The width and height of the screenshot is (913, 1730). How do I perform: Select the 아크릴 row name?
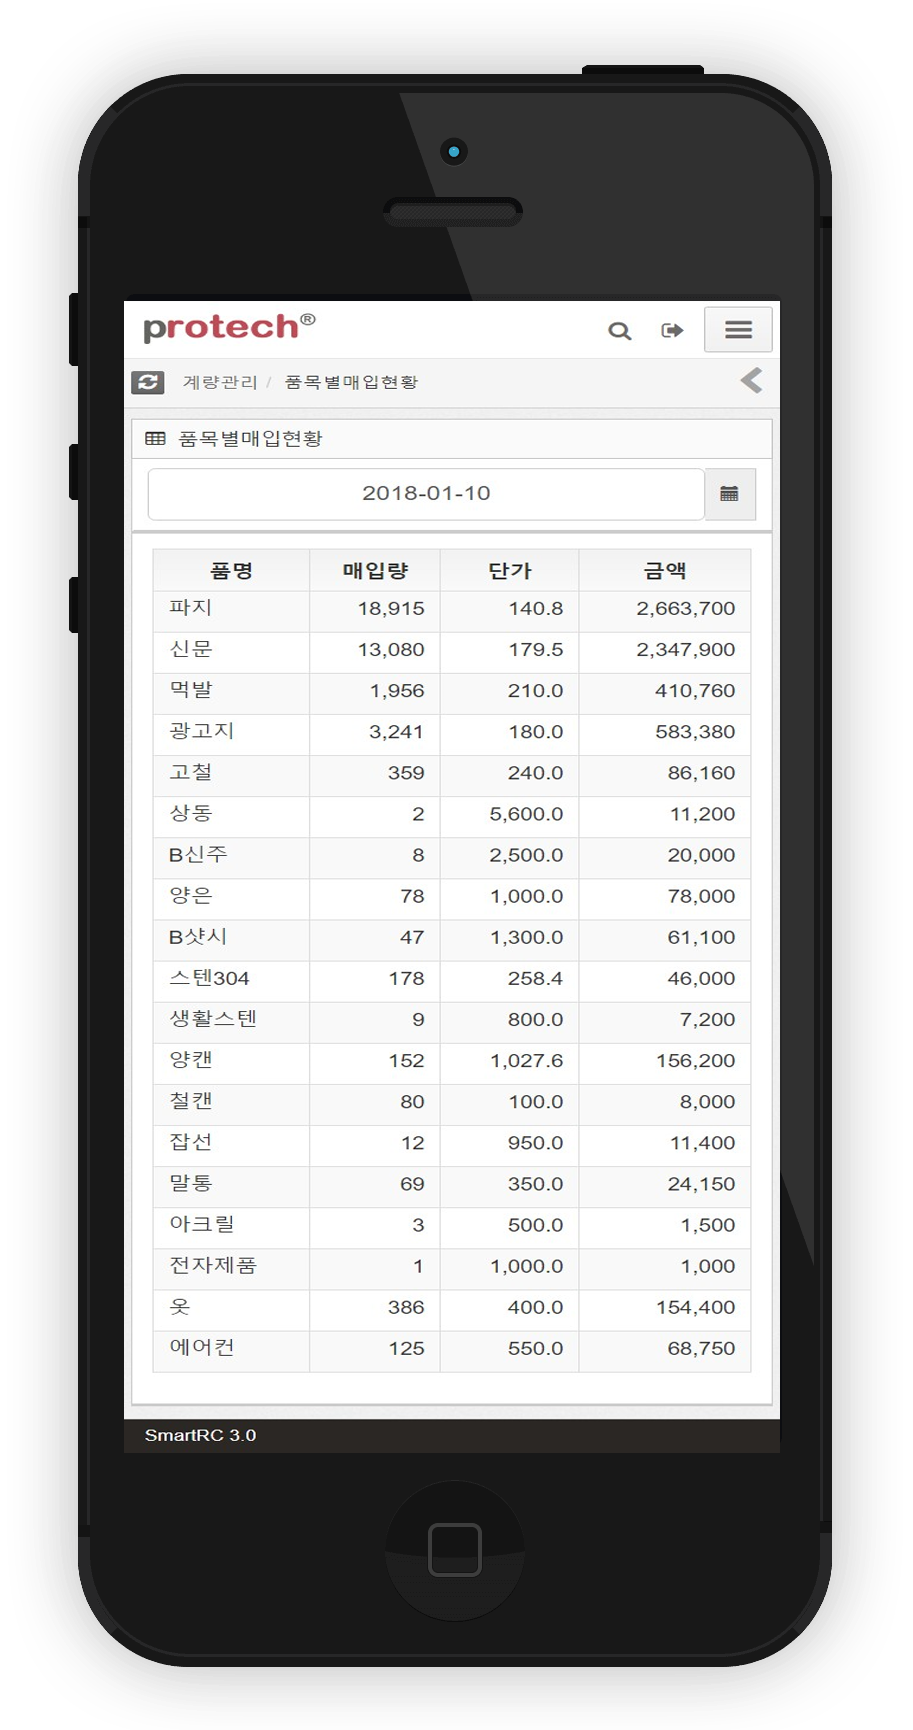[201, 1224]
